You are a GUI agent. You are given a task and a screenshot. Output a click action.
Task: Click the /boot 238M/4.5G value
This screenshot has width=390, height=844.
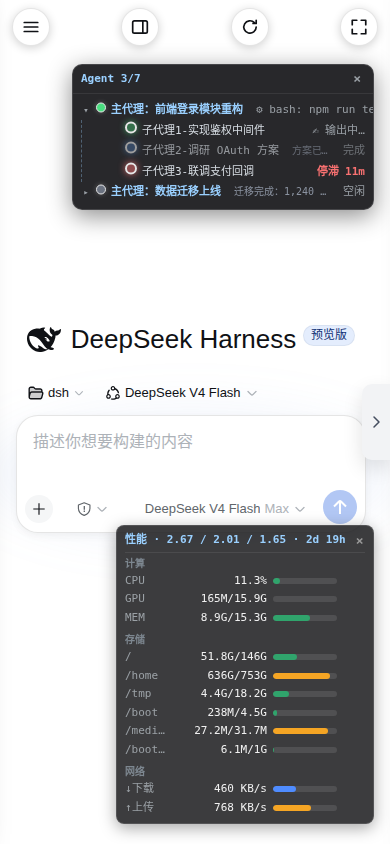237,712
